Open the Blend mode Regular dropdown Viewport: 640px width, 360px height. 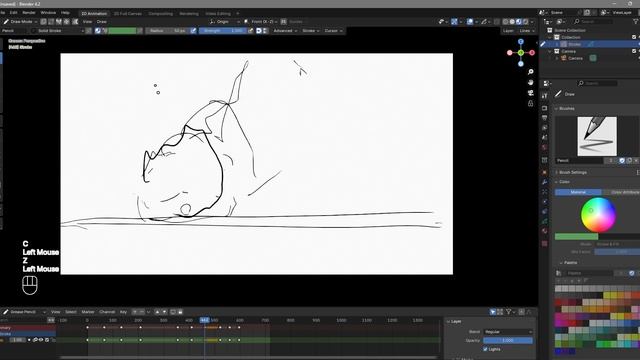click(508, 332)
